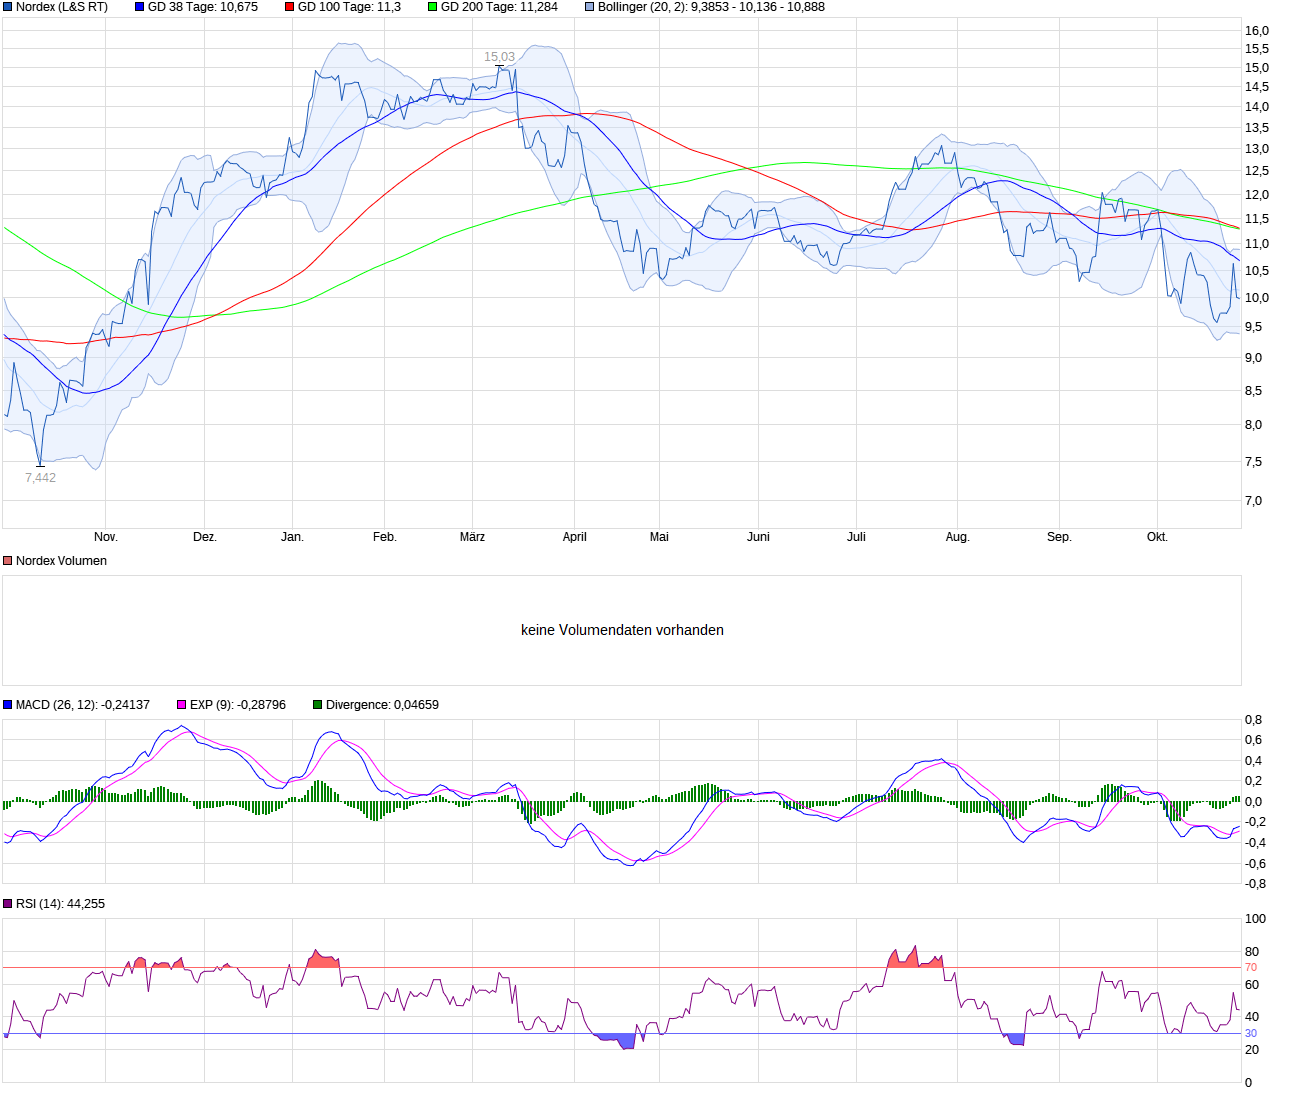Select the green Divergence indicator square

(x=316, y=704)
